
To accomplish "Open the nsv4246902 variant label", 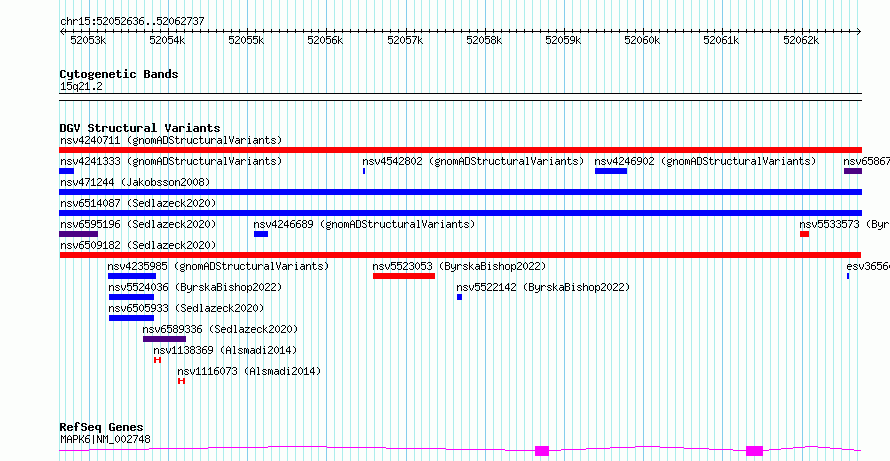I will (705, 161).
